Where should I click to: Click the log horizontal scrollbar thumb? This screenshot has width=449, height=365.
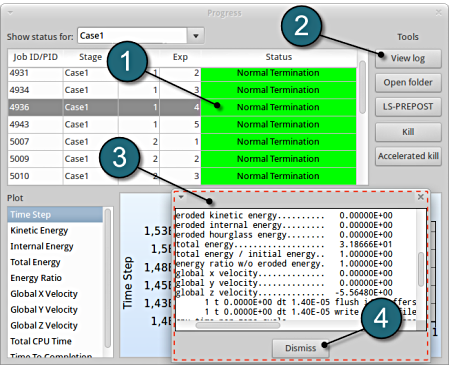click(238, 325)
